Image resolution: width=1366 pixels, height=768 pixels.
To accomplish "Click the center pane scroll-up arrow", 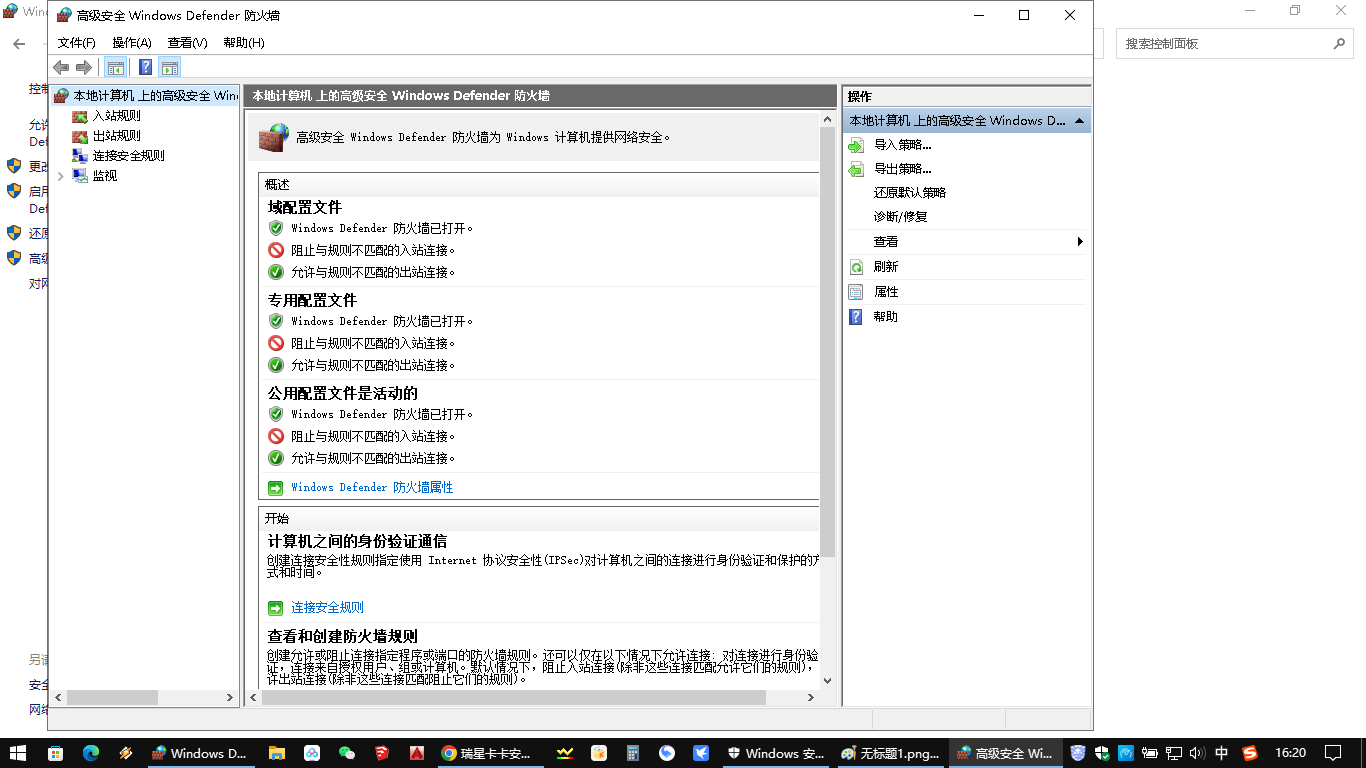I will [827, 120].
